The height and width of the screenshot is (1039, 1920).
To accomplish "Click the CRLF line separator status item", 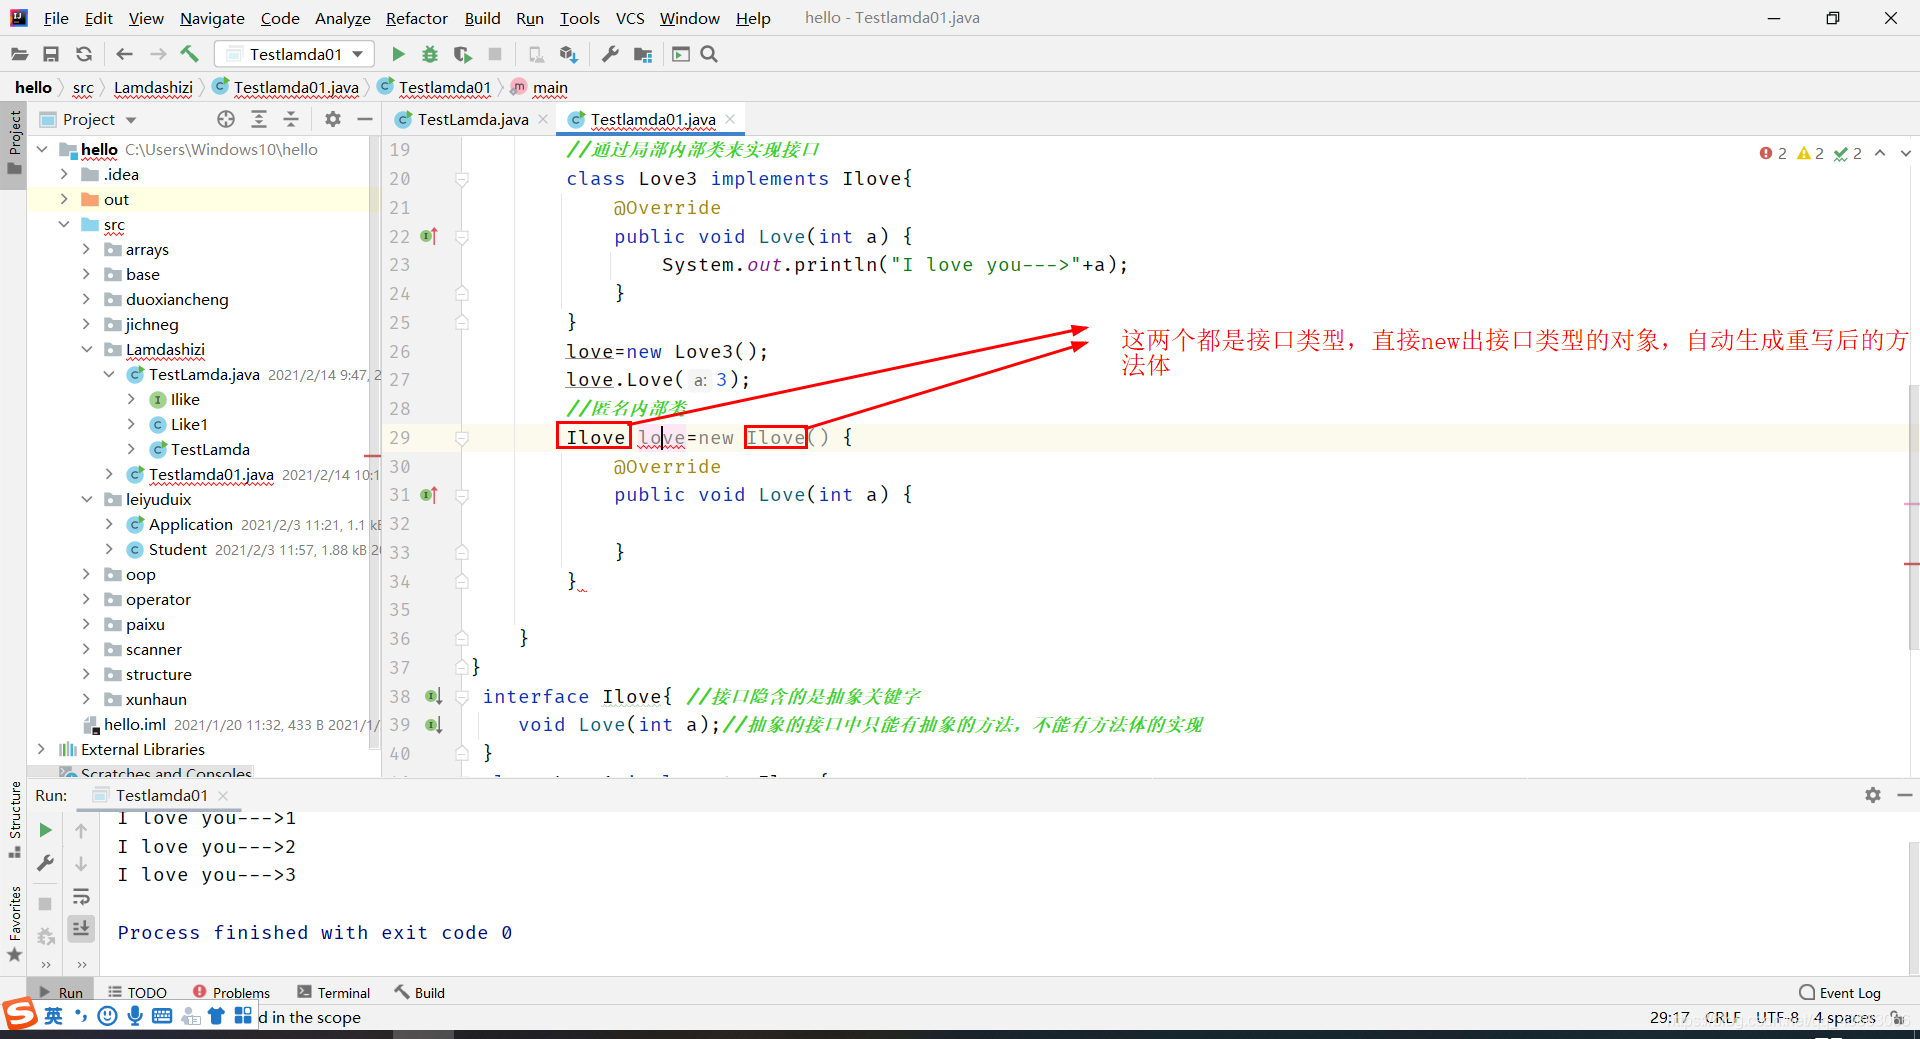I will click(1722, 1017).
